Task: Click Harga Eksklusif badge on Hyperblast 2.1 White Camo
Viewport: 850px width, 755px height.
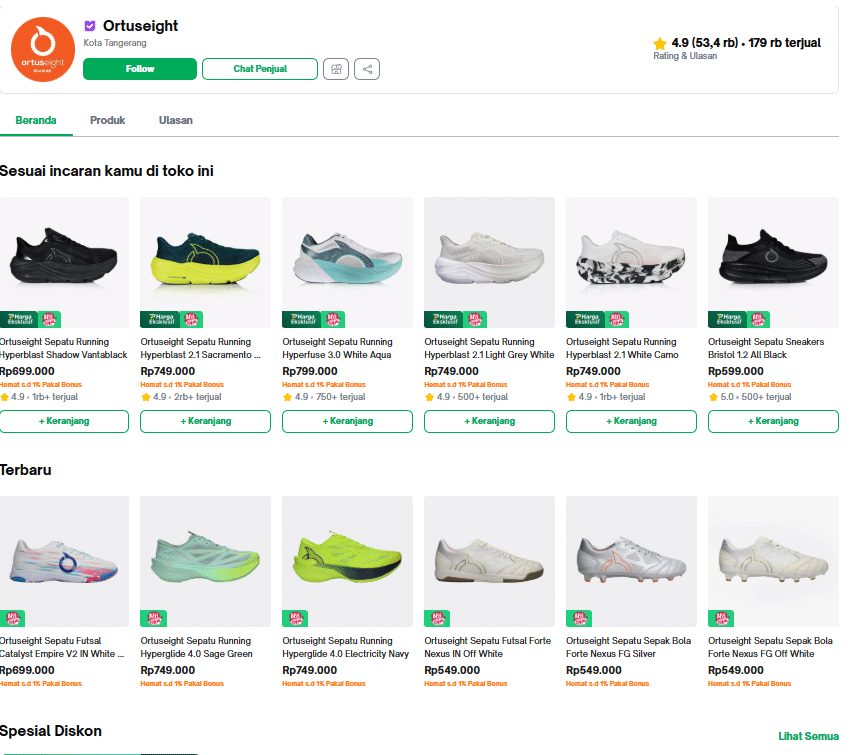Action: click(x=586, y=319)
